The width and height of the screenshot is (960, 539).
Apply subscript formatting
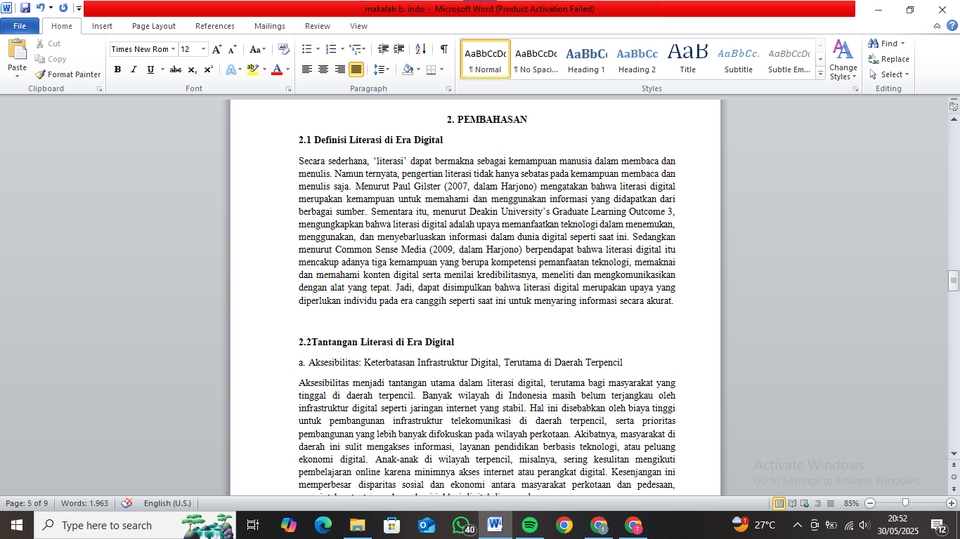[x=192, y=69]
